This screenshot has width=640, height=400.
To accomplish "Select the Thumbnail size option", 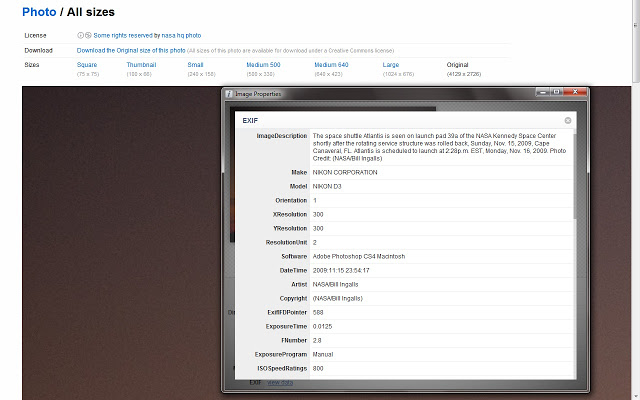I will (141, 65).
